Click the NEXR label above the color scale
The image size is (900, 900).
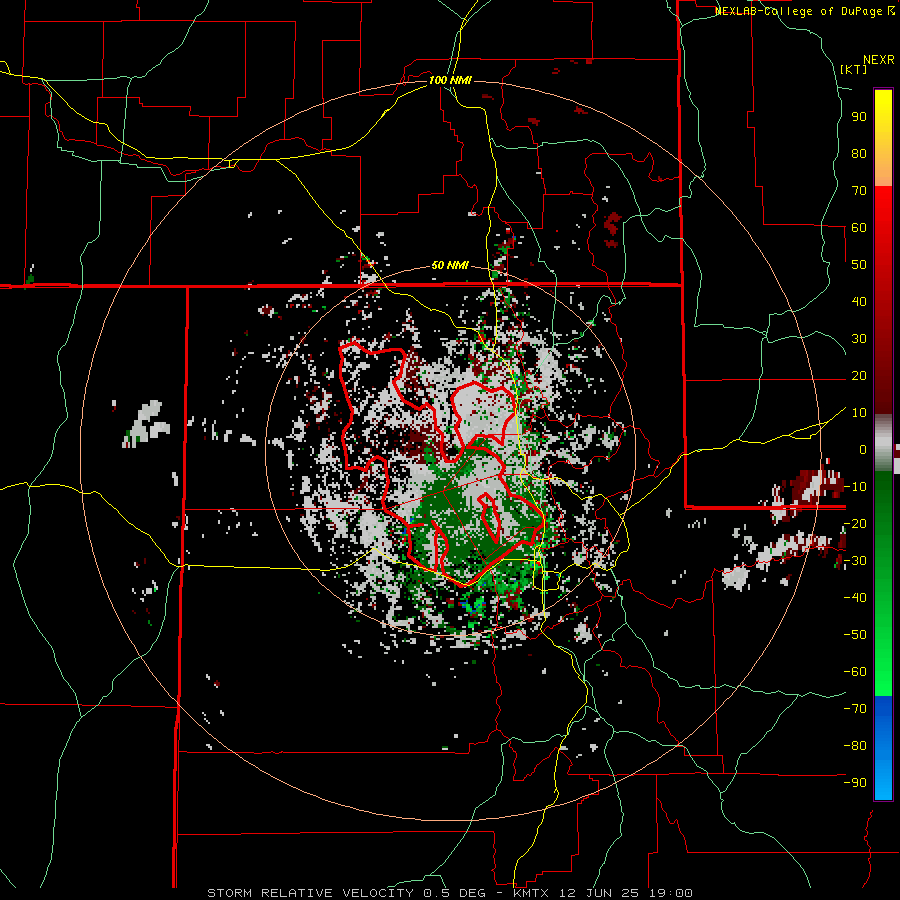point(879,60)
